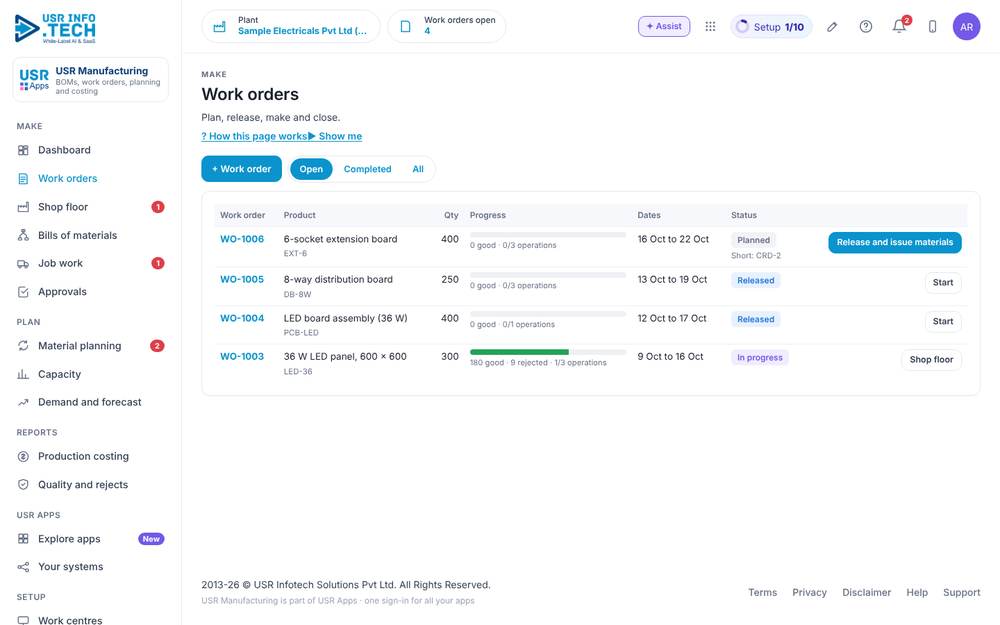Click the Production costing coin icon
The width and height of the screenshot is (1000, 625).
tap(23, 457)
